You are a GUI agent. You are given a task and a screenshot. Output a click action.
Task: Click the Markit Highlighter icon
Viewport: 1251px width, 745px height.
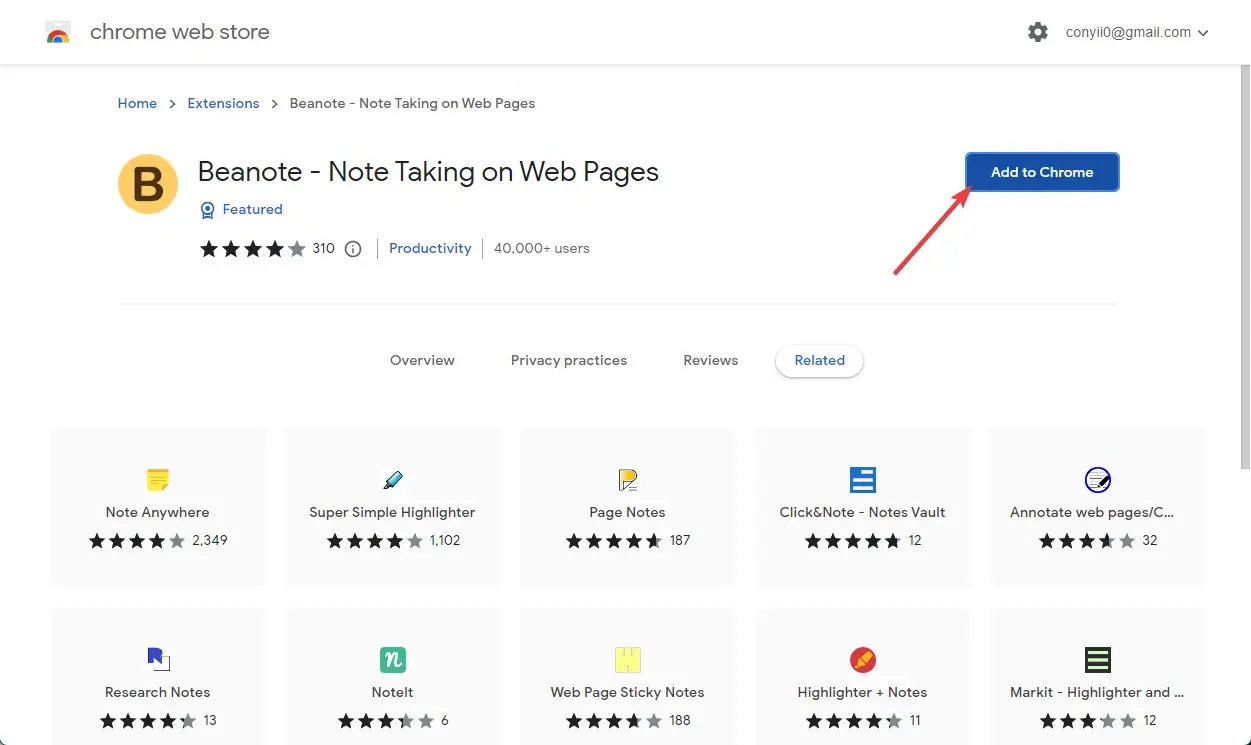(x=1098, y=660)
